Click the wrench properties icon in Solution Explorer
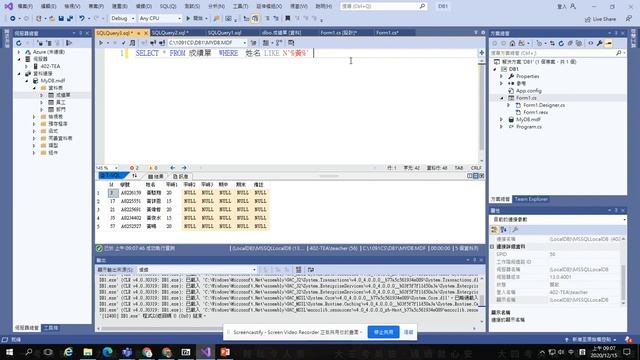The image size is (640, 360). pos(599,43)
